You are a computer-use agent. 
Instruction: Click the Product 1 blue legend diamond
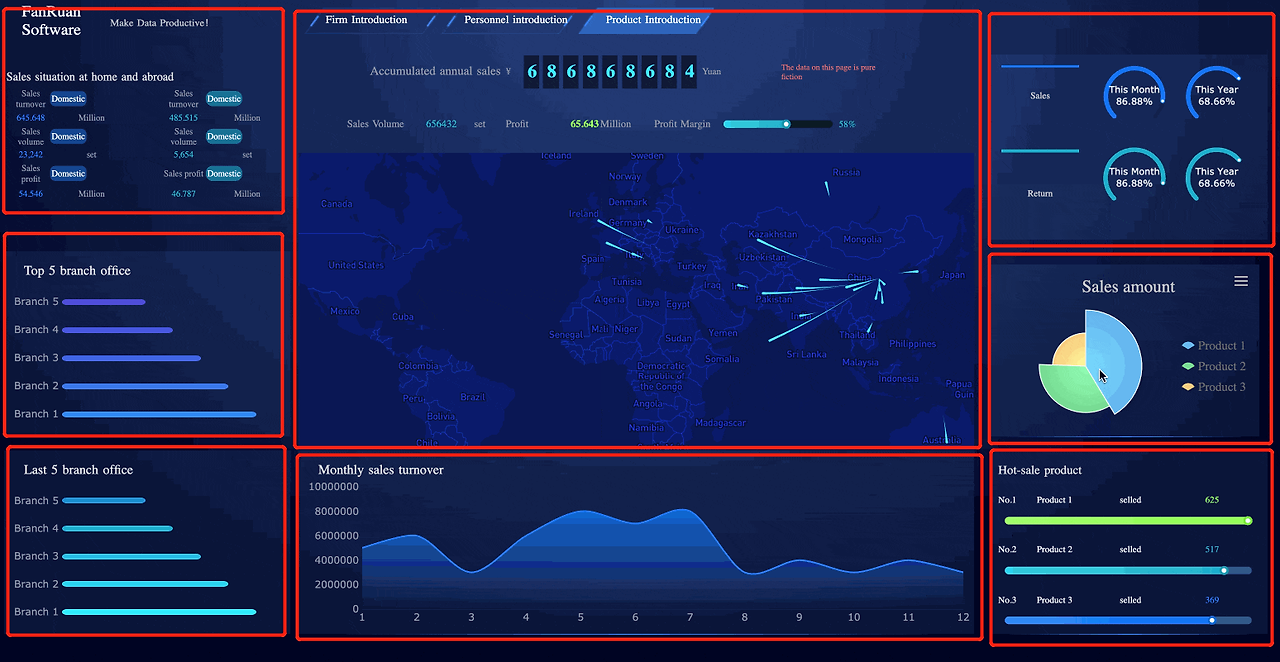(1186, 345)
